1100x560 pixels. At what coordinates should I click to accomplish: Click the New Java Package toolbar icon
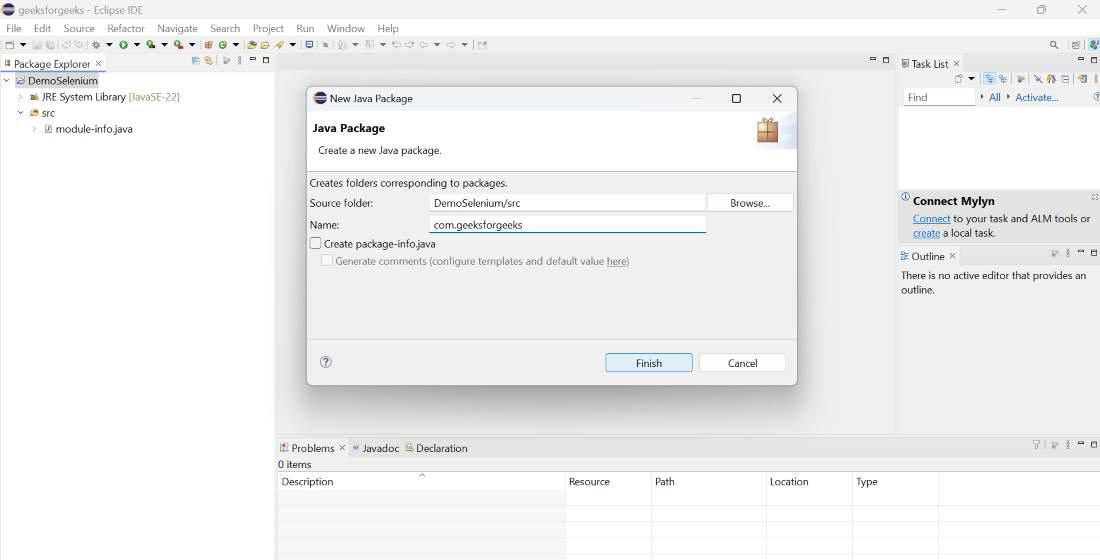point(208,45)
